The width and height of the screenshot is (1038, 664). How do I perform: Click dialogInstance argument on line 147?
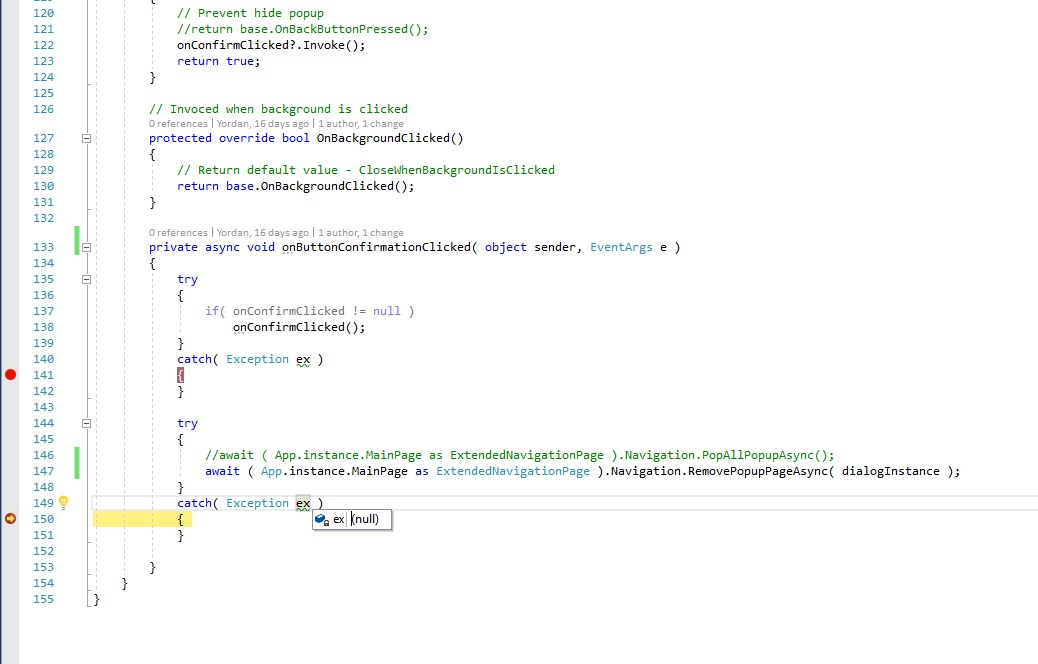click(x=890, y=471)
